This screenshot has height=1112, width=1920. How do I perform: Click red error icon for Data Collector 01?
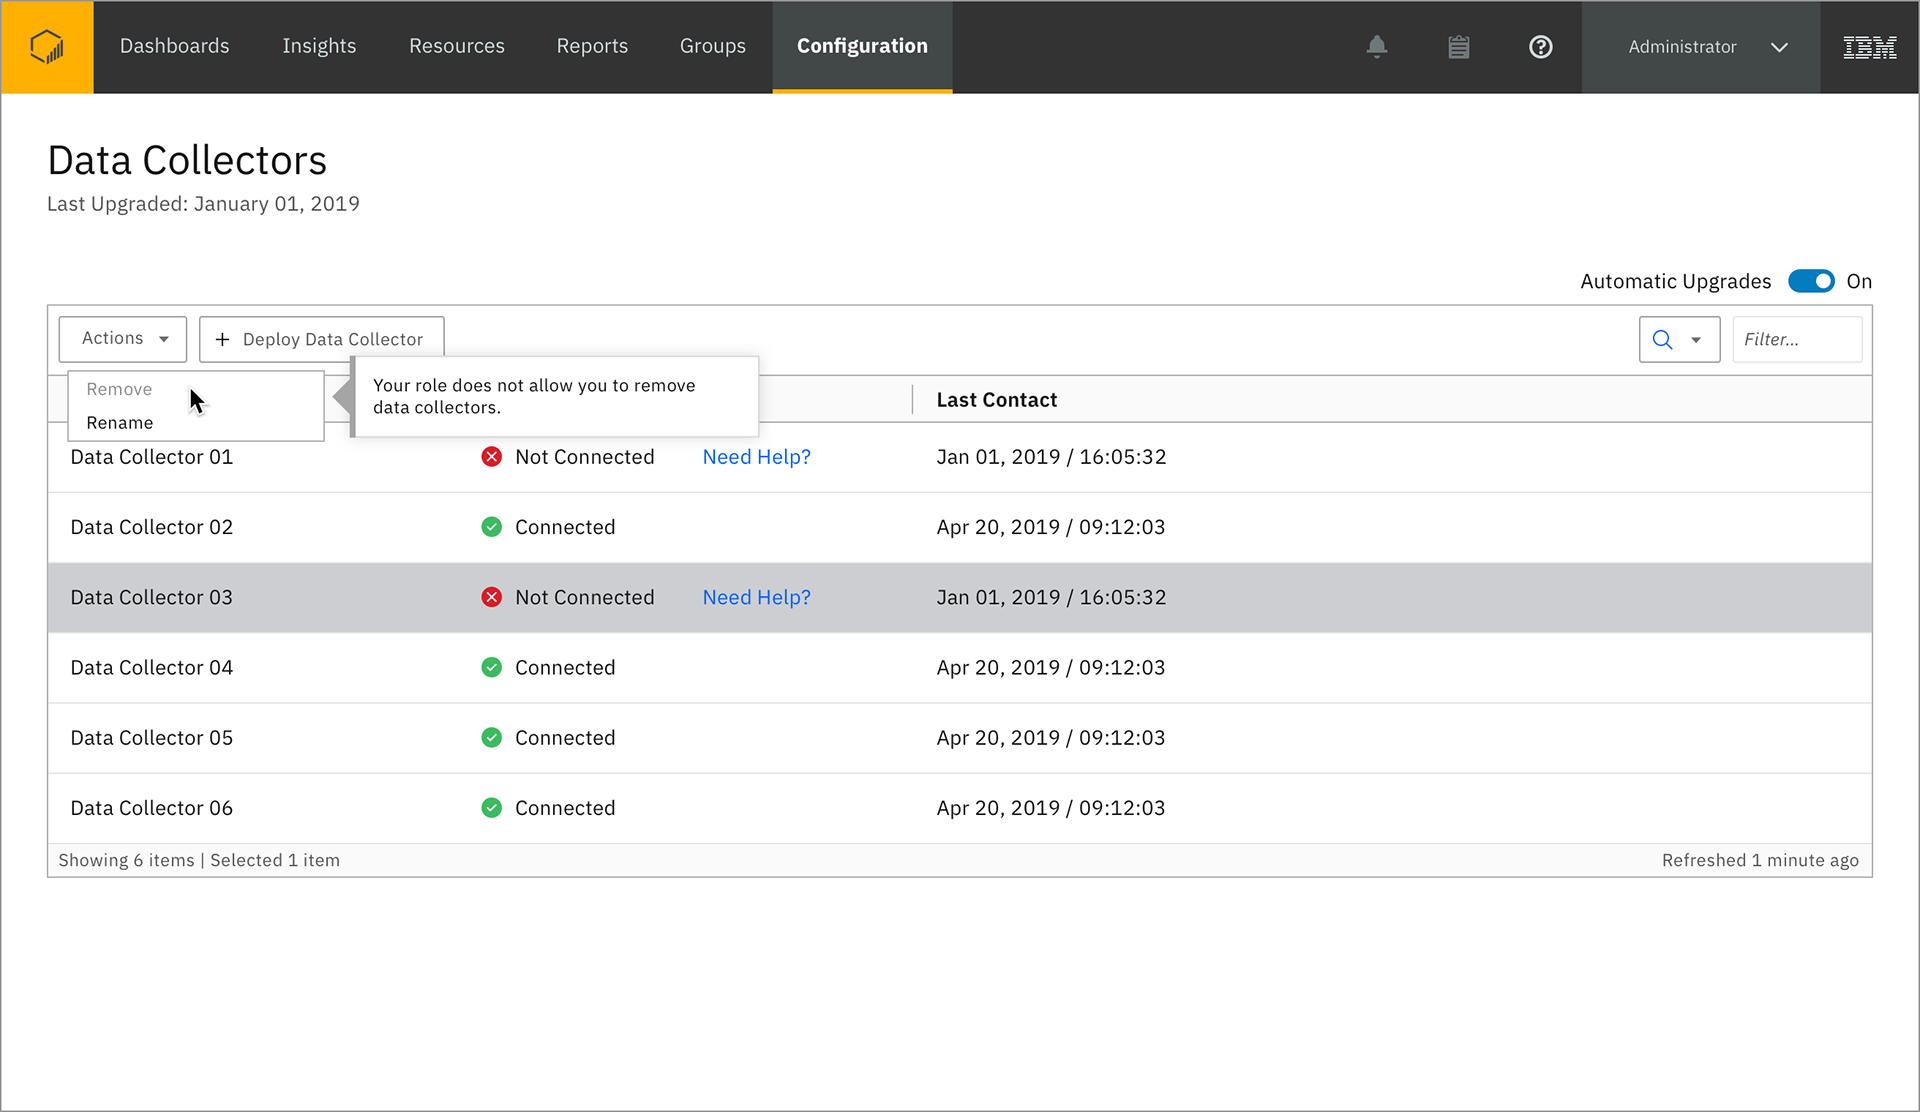[491, 457]
